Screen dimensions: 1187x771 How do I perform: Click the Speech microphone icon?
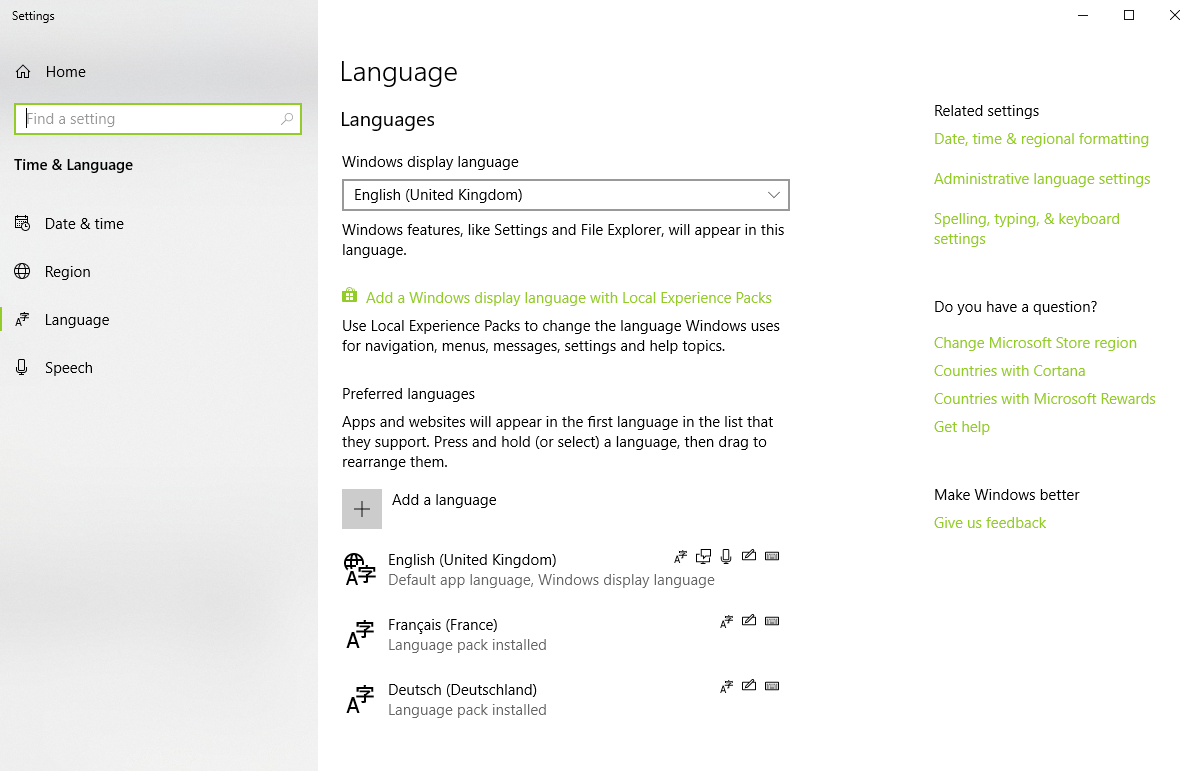pyautogui.click(x=22, y=367)
